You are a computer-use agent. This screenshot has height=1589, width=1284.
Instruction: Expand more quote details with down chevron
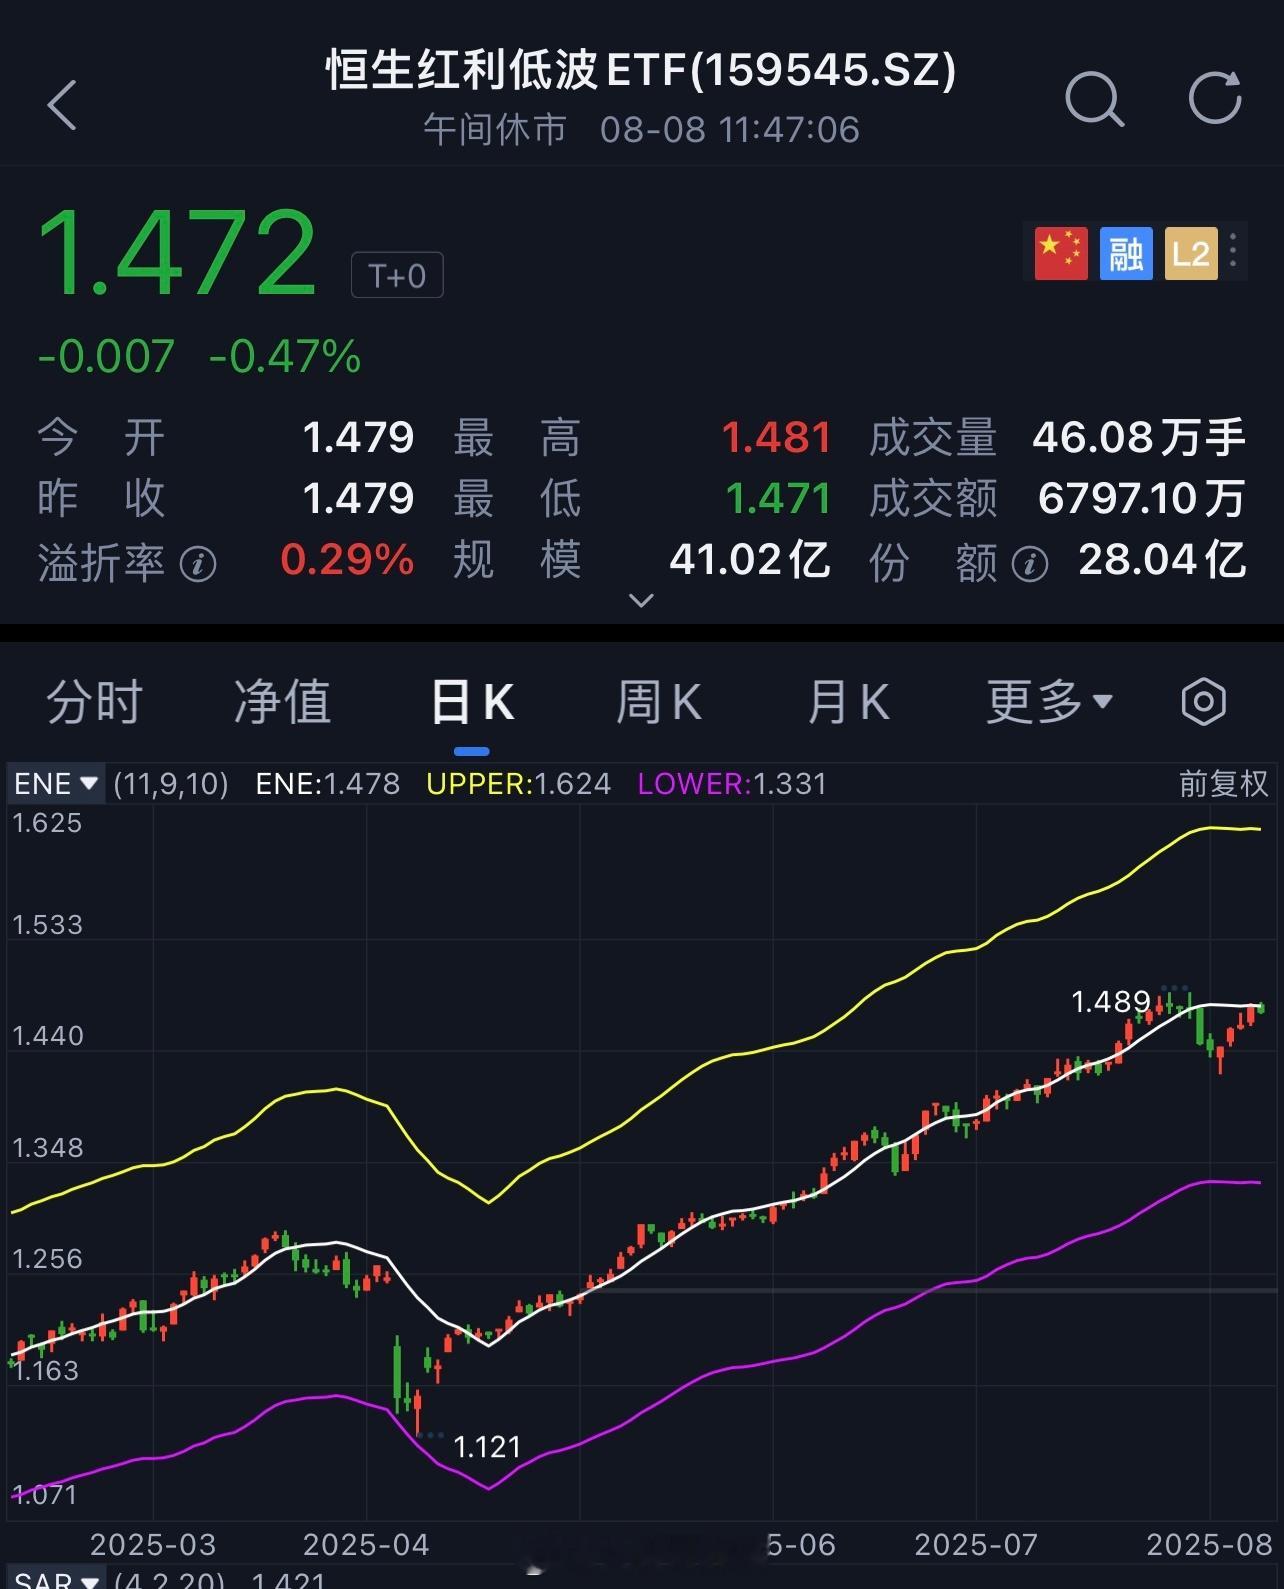tap(641, 600)
